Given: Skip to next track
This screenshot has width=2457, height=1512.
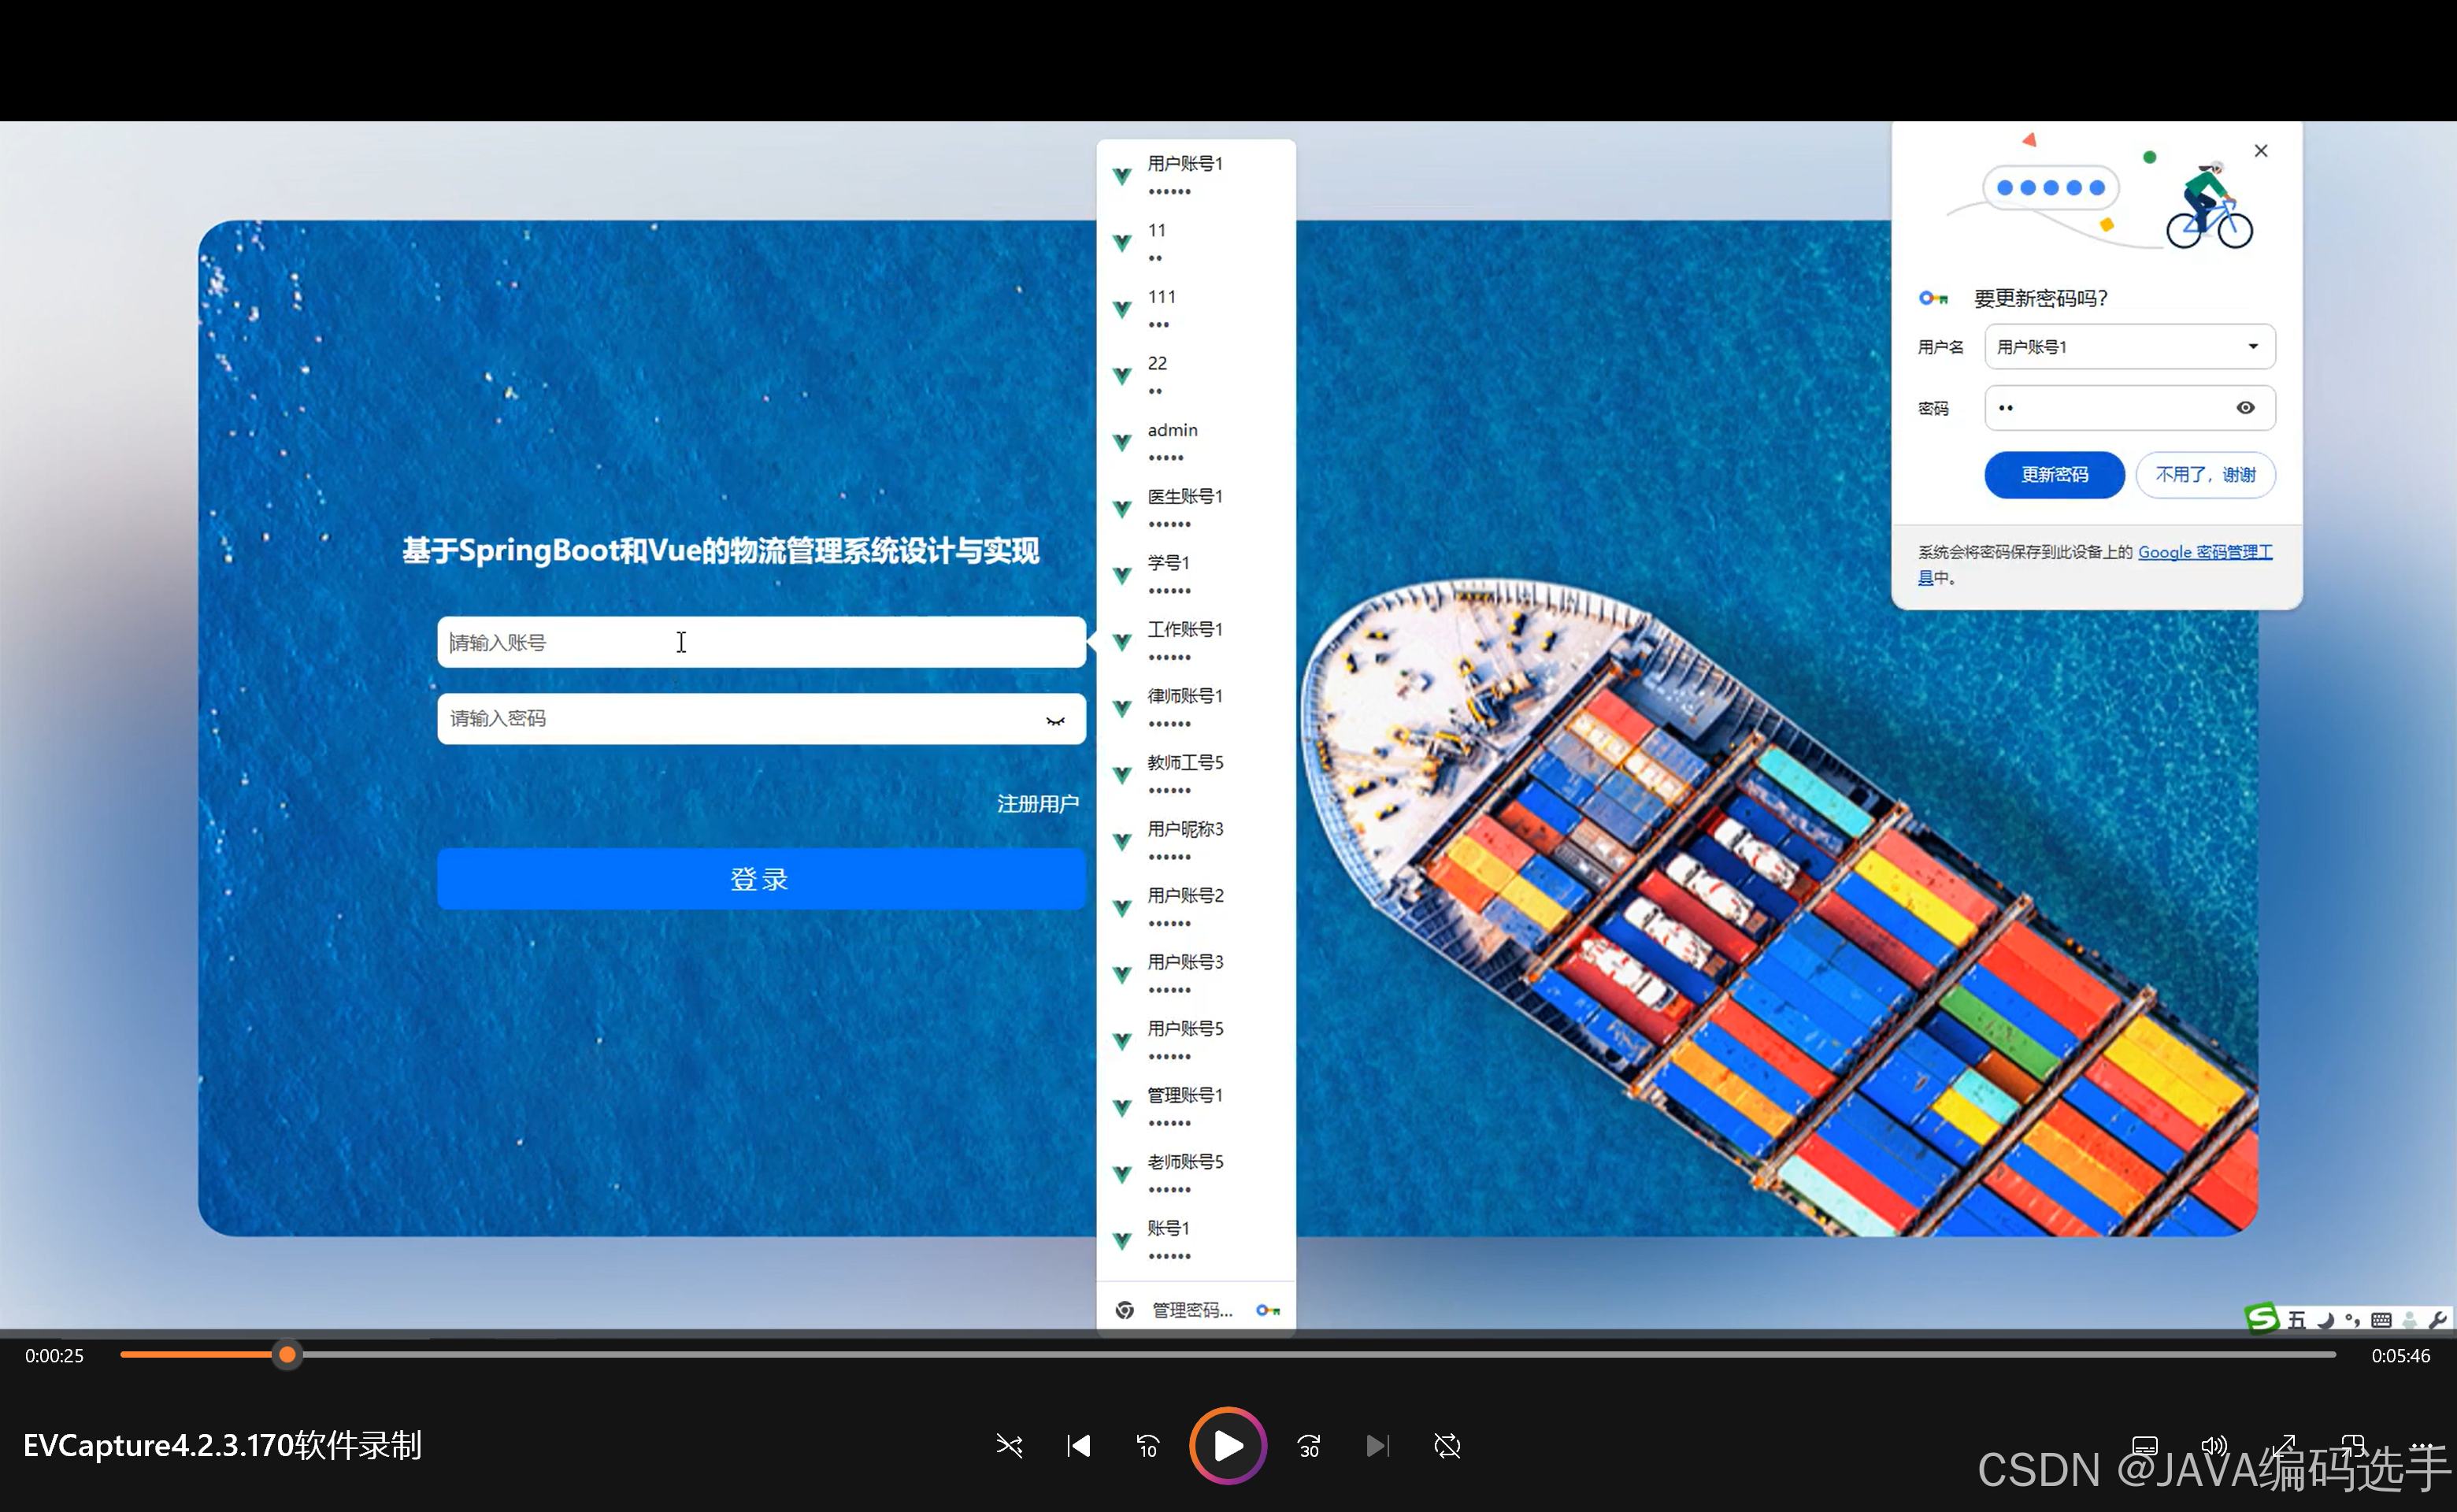Looking at the screenshot, I should tap(1377, 1446).
